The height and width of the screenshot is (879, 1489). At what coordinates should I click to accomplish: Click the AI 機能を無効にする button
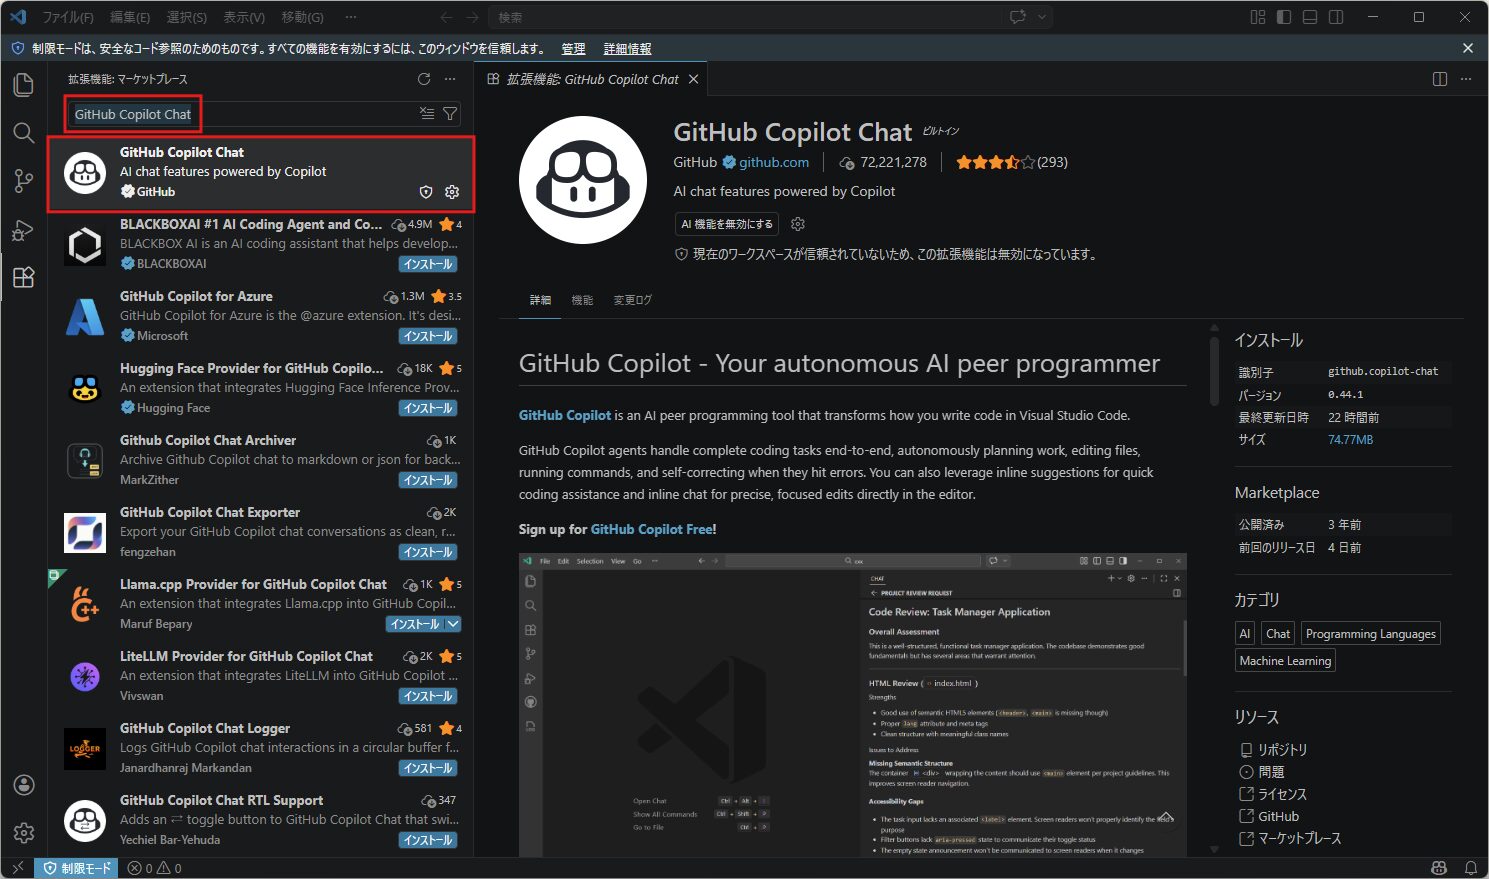[727, 224]
